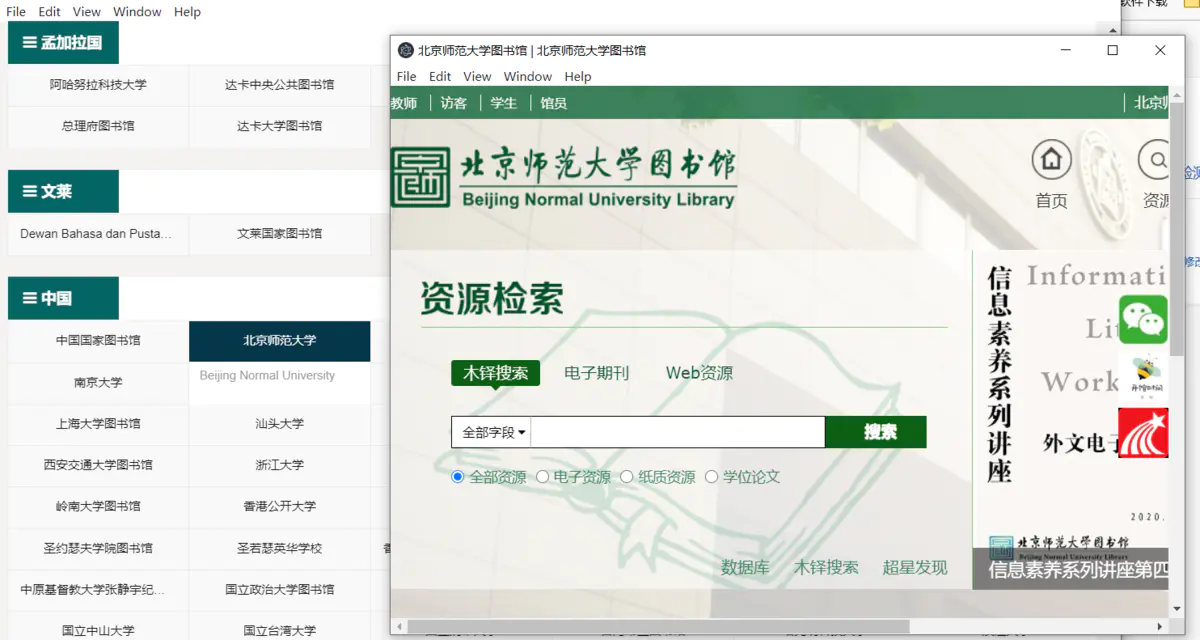Open 中国国家图书馆 entry
This screenshot has height=640, width=1200.
(98, 341)
